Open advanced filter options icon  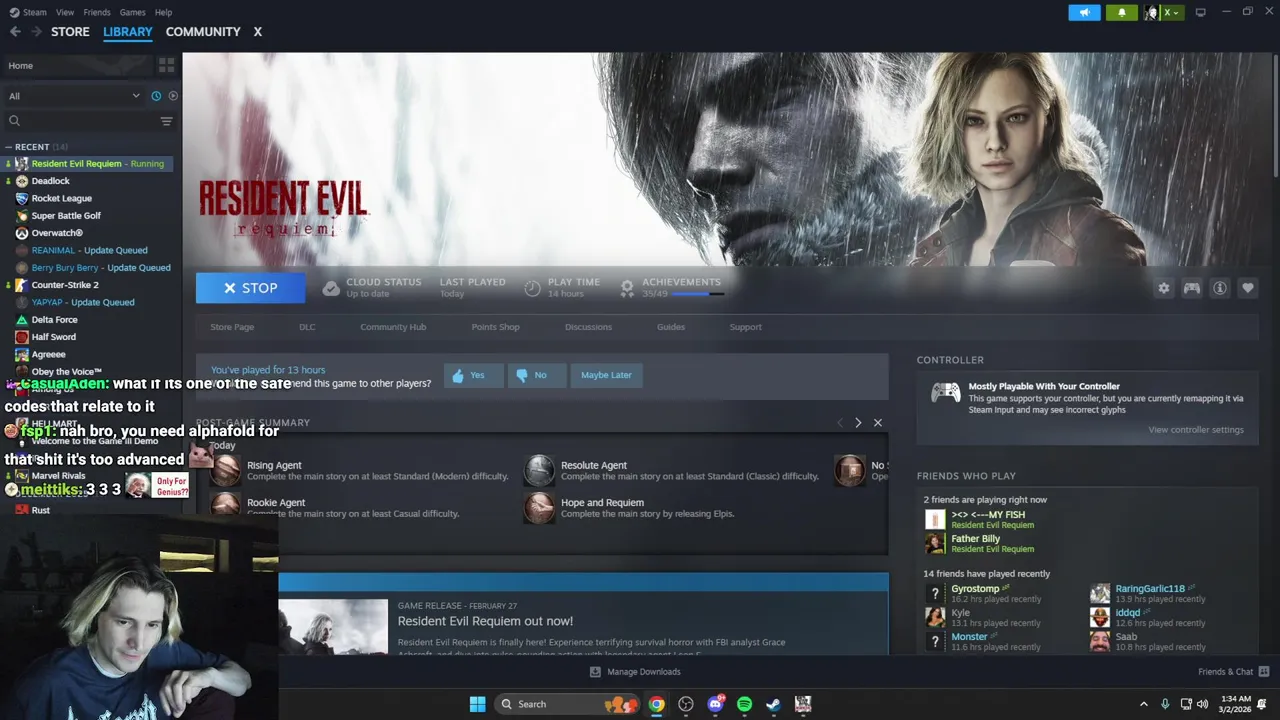[166, 121]
